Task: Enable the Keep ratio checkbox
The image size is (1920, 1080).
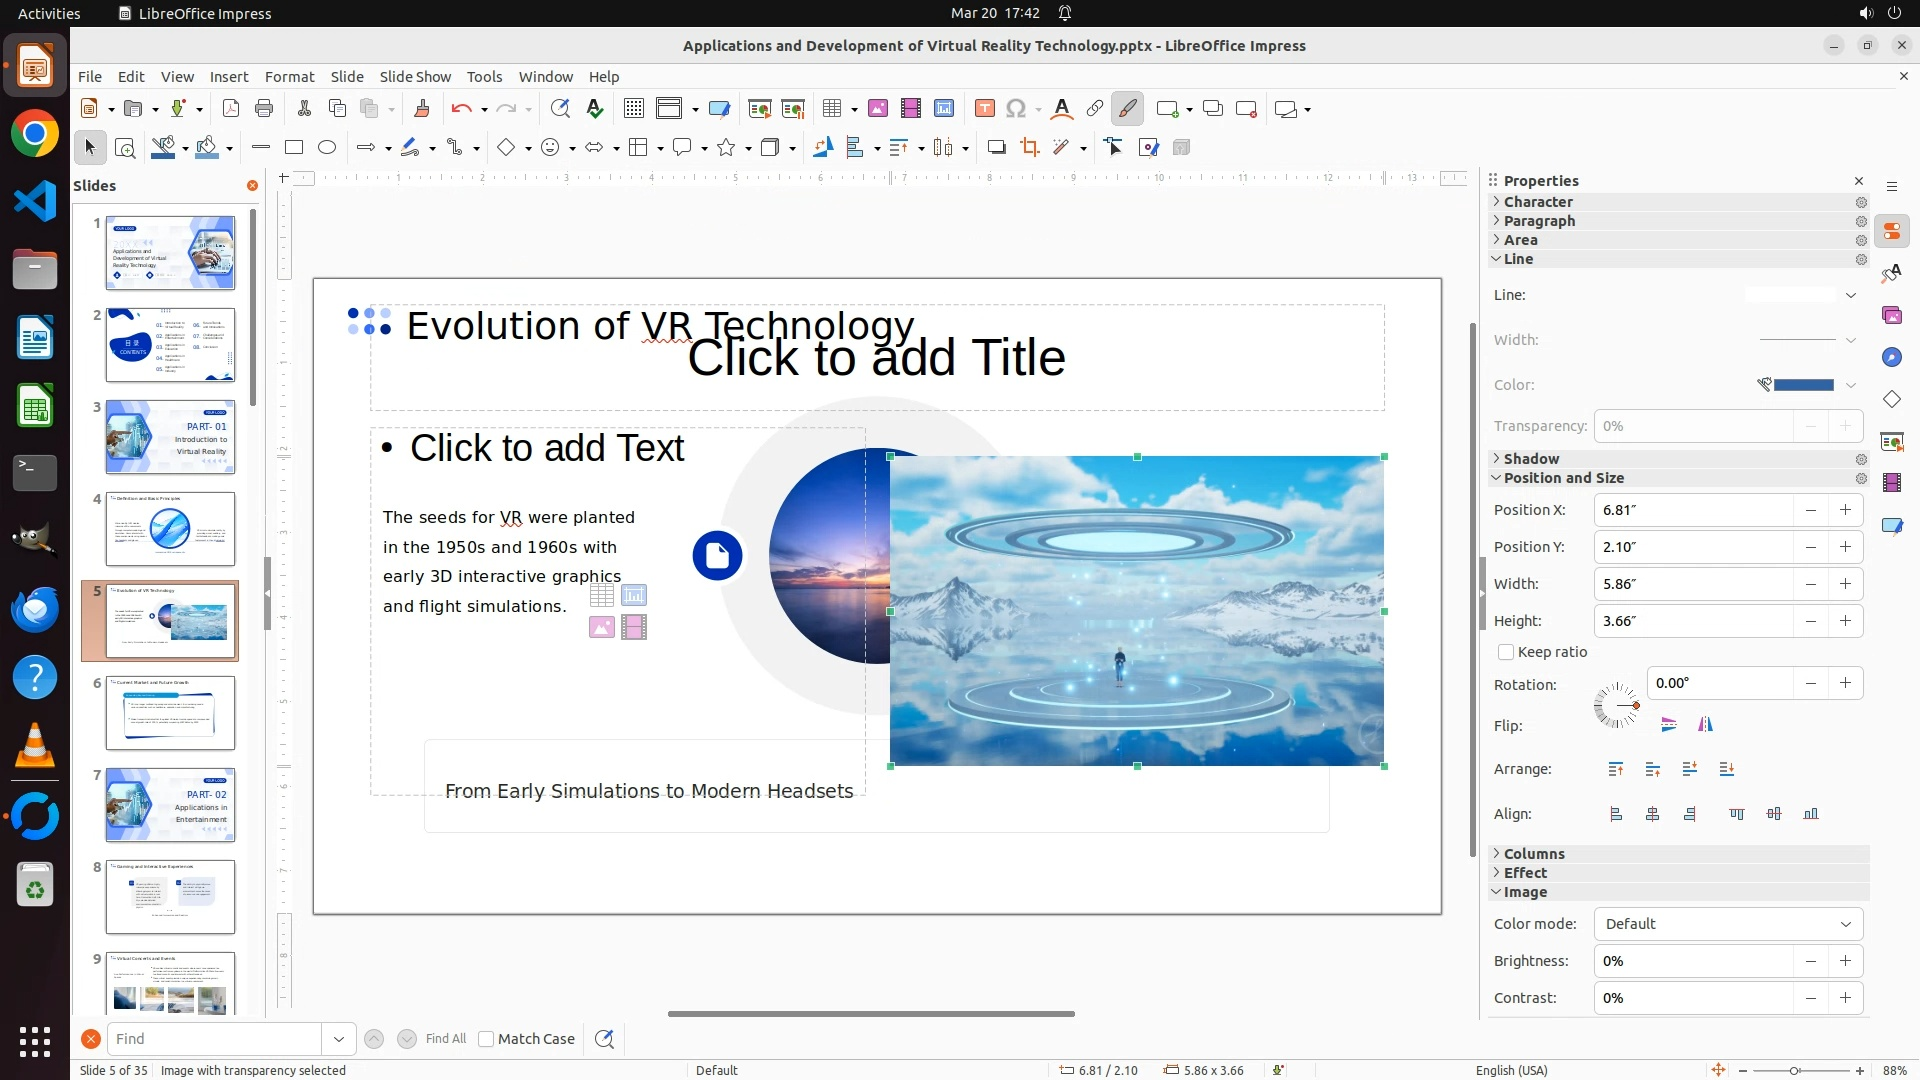Action: [x=1506, y=652]
